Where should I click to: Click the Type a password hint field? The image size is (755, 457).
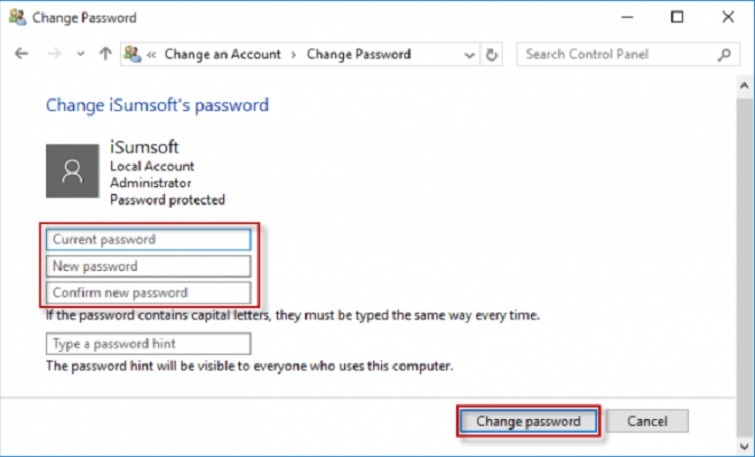click(148, 344)
